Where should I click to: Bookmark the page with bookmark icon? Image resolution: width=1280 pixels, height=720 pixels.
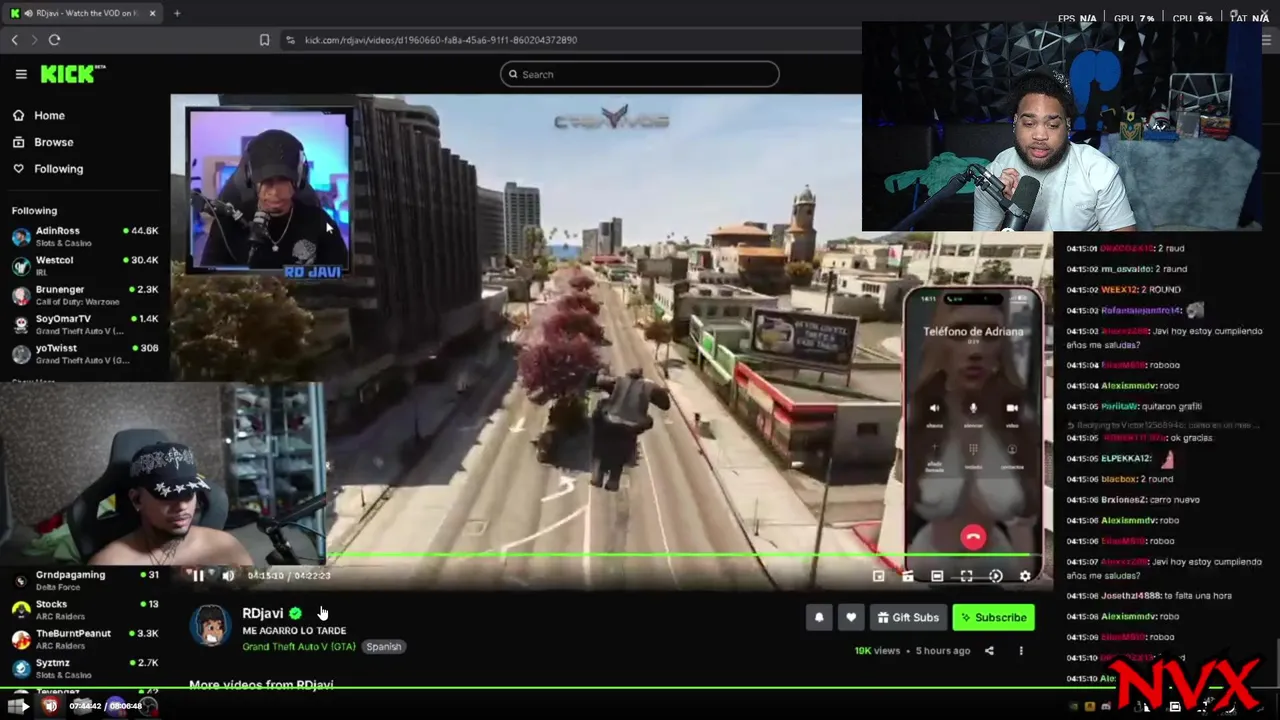[264, 40]
